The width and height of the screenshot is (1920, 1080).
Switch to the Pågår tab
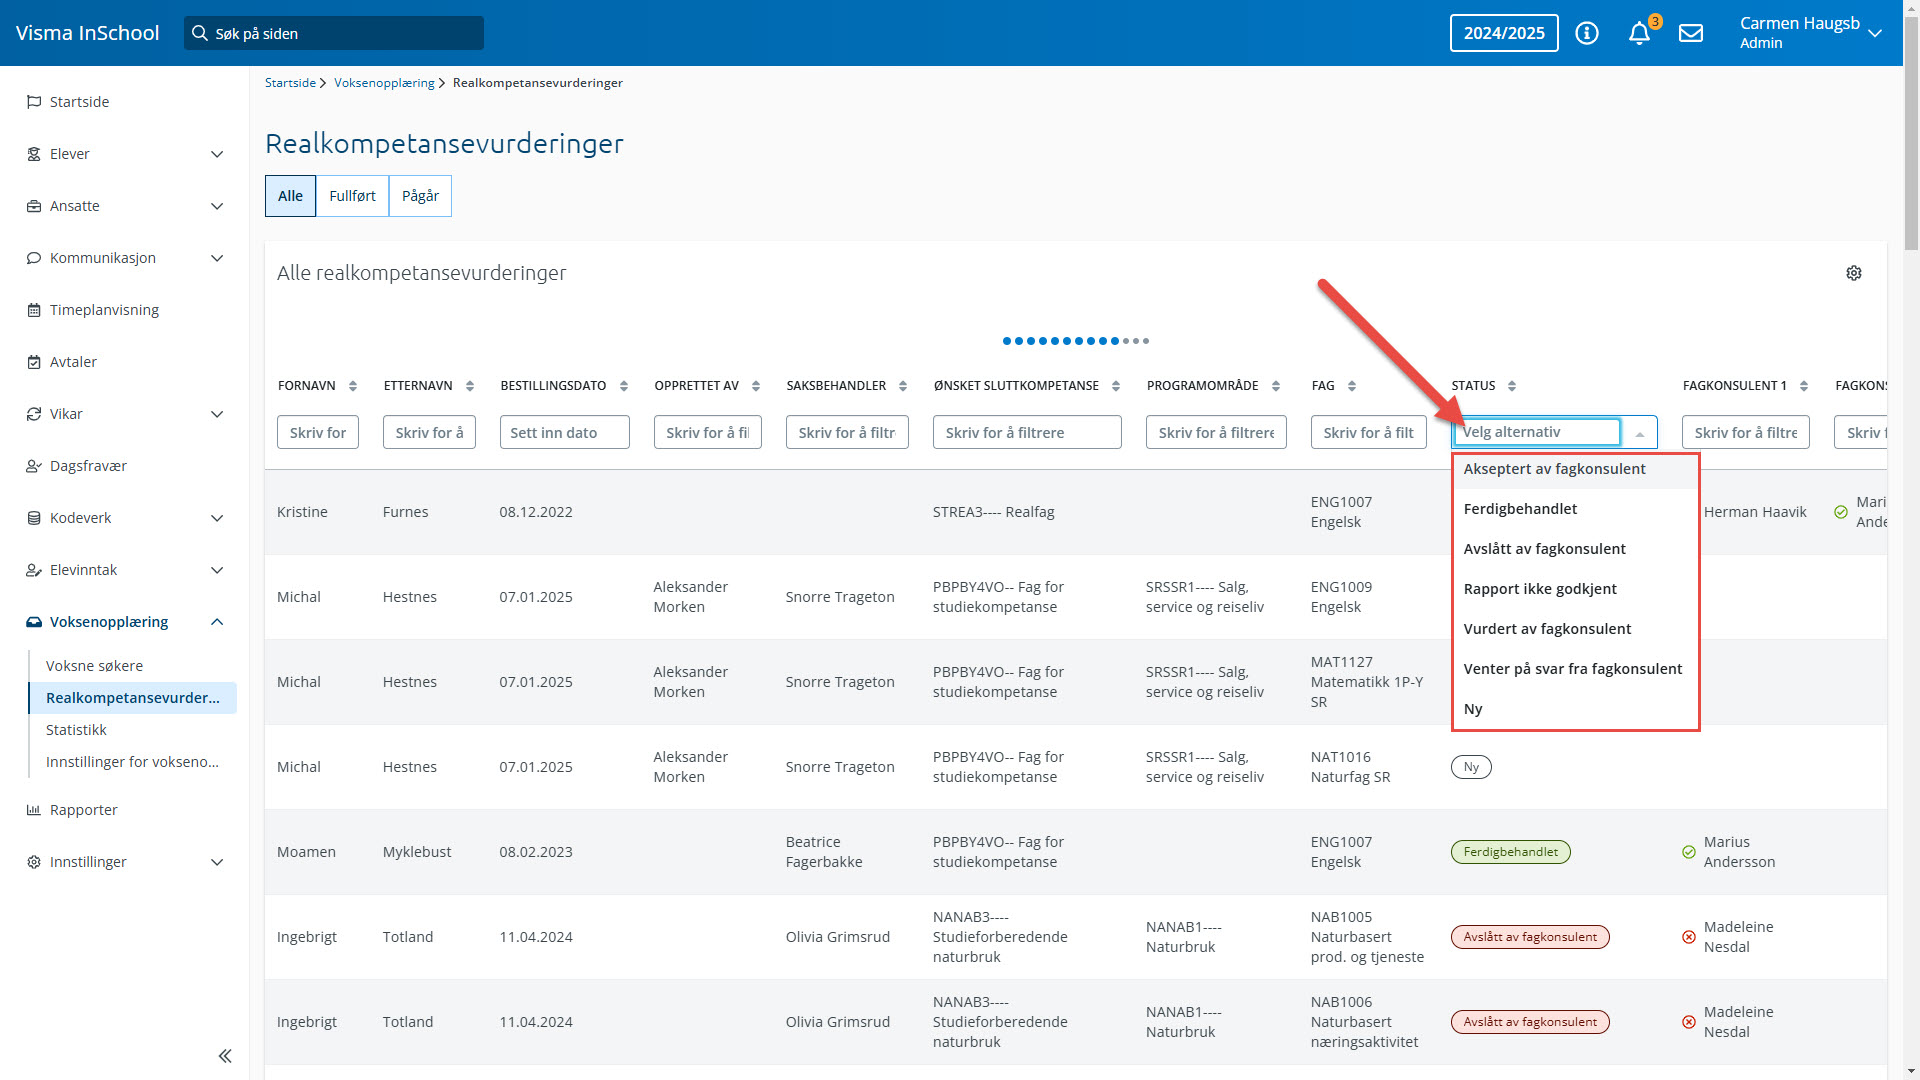coord(420,196)
